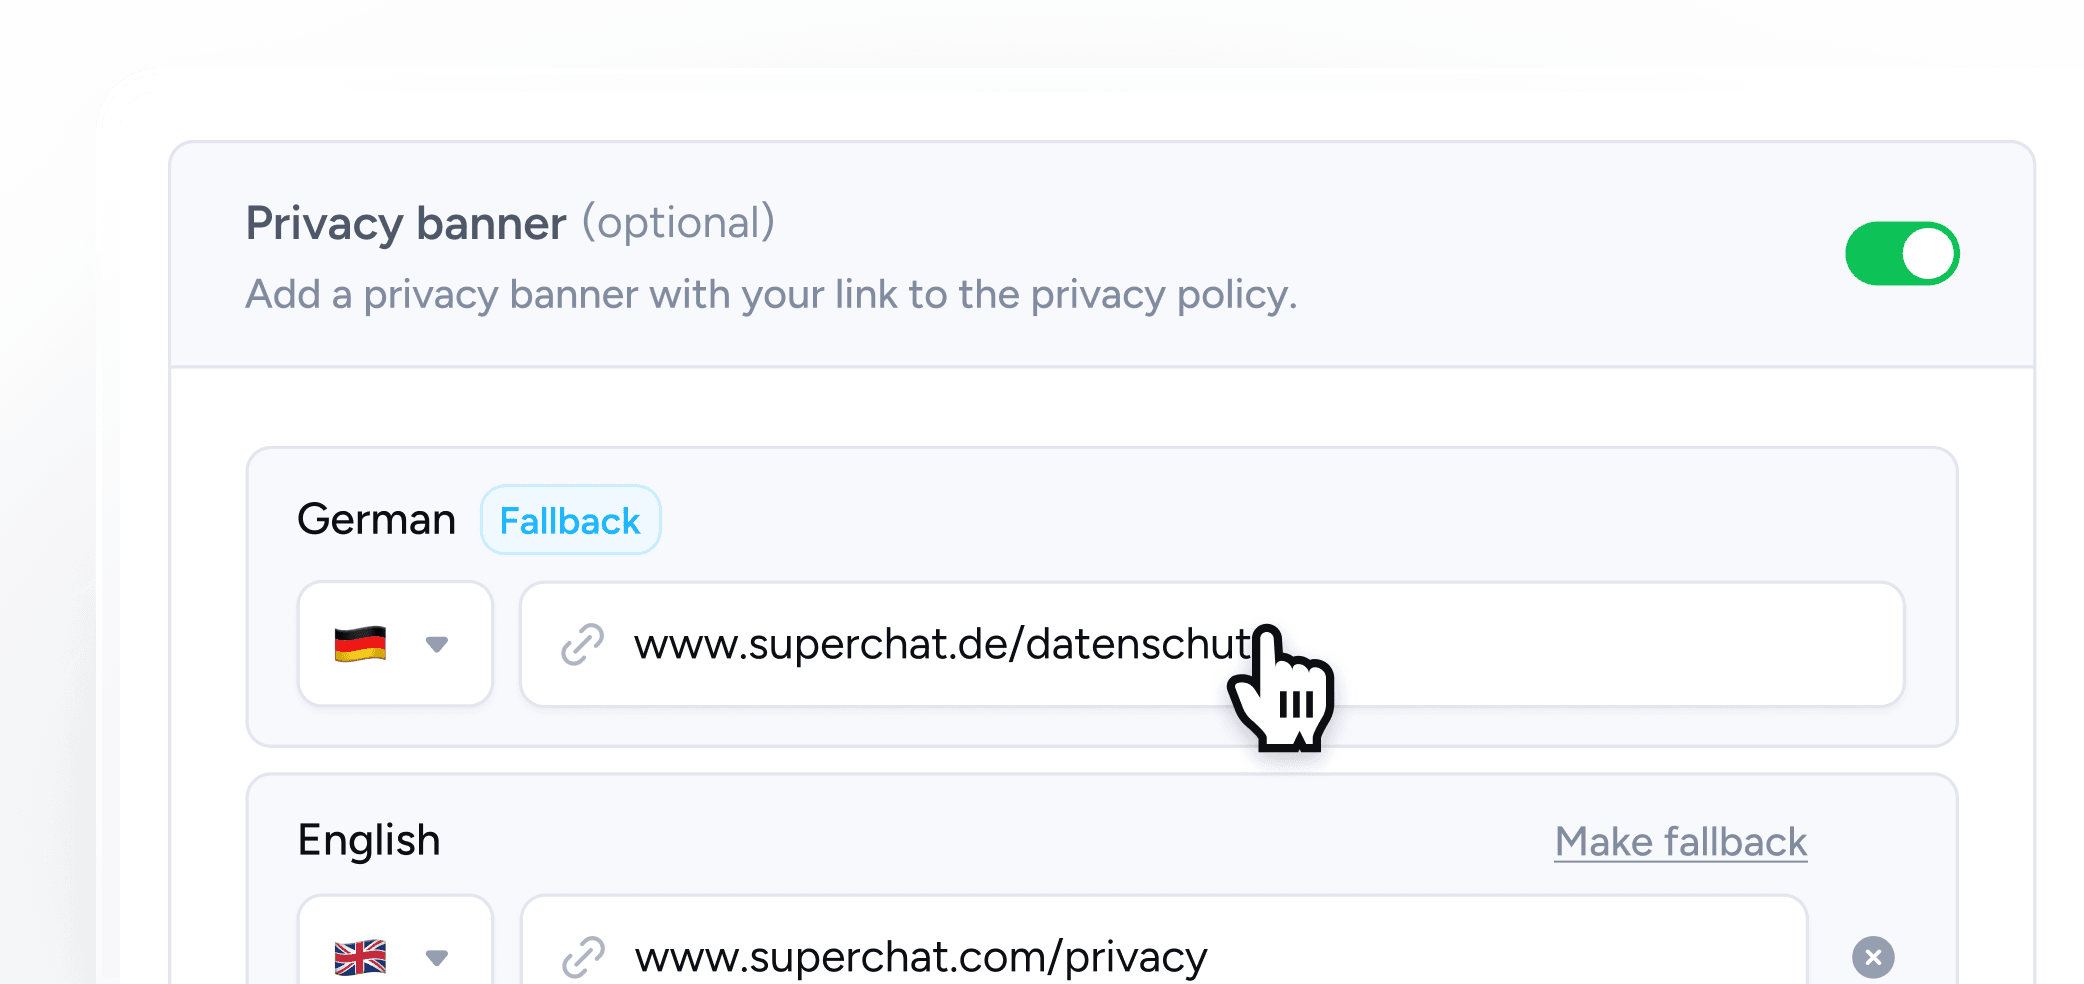Viewport: 2084px width, 984px height.
Task: Click the Make fallback link
Action: [x=1680, y=842]
